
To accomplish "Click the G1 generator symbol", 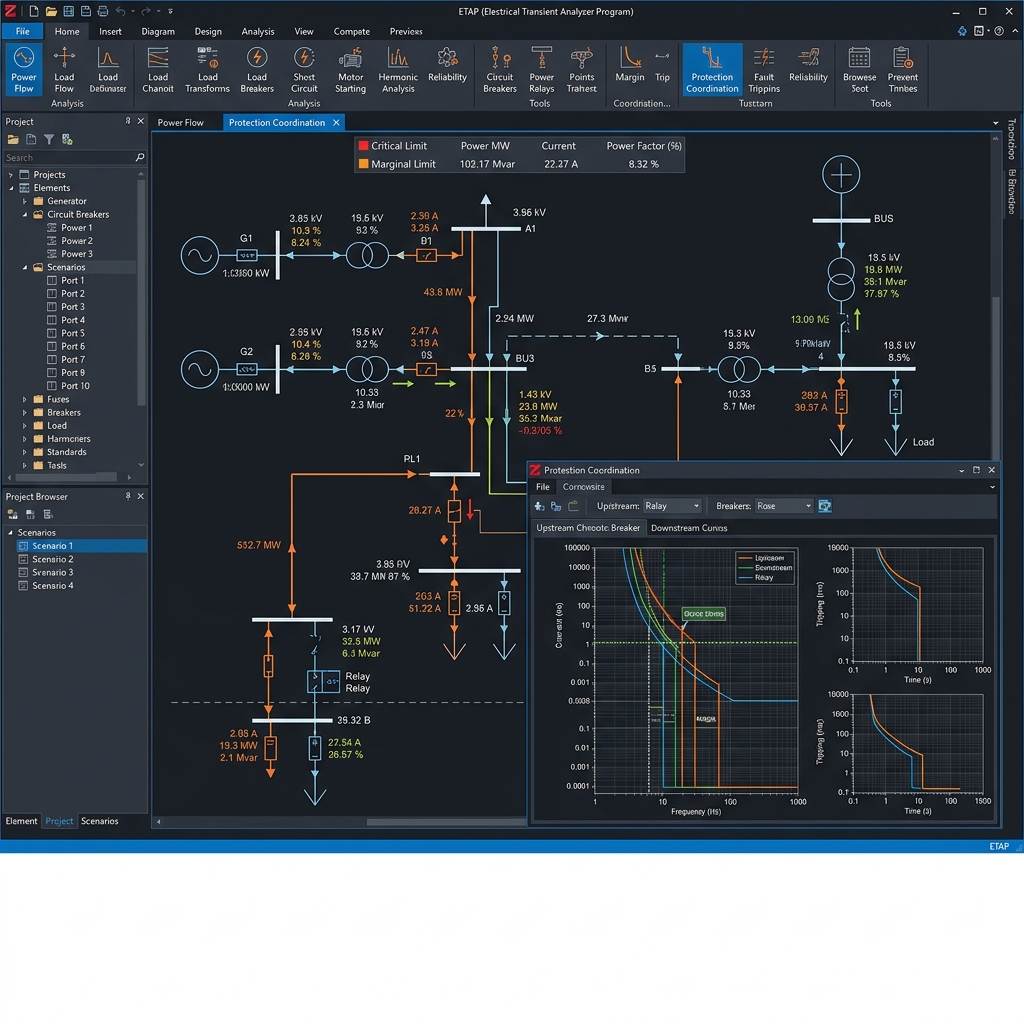I will point(199,255).
